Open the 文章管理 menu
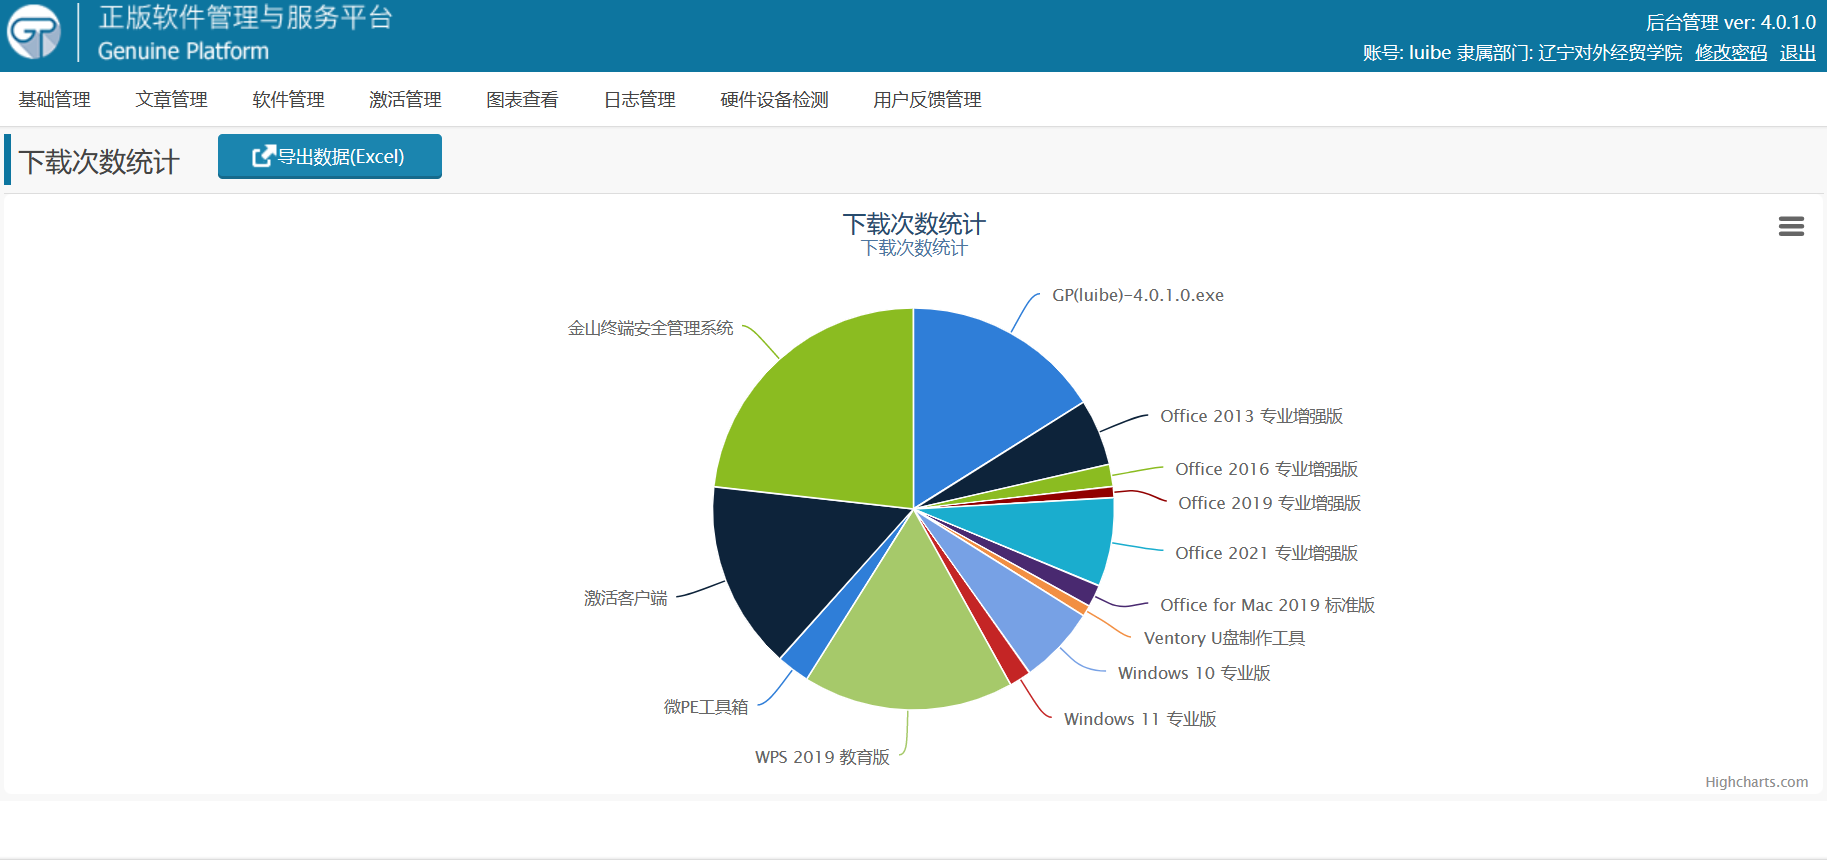 (x=172, y=100)
